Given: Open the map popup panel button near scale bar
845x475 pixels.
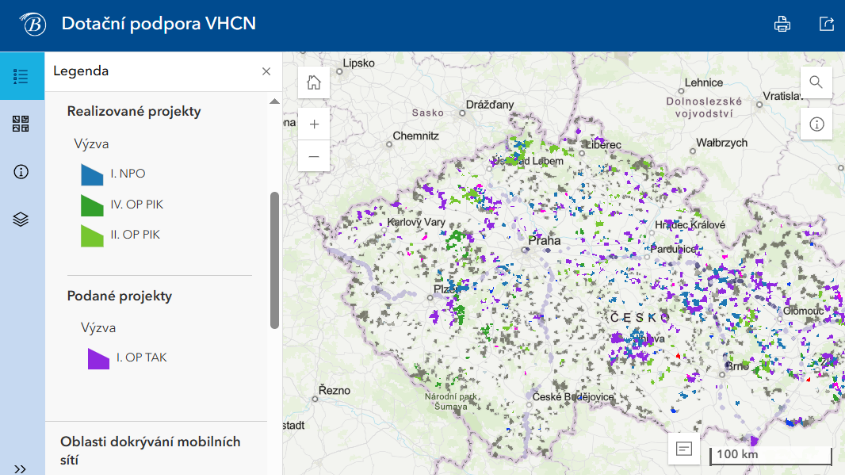Looking at the screenshot, I should coord(684,449).
